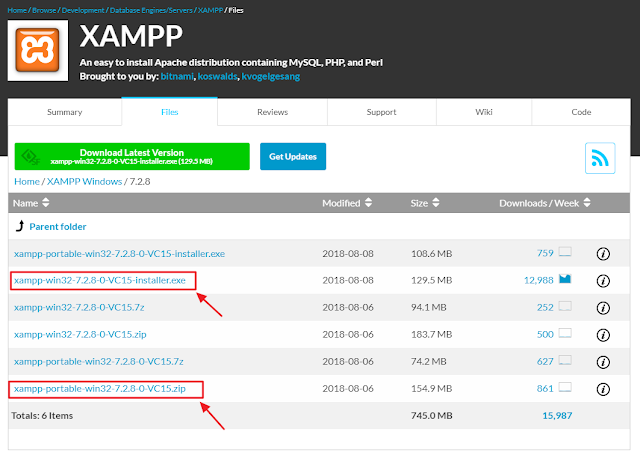Download xampp-win32-7.2.8-0-VC15-installer.exe file

[100, 280]
